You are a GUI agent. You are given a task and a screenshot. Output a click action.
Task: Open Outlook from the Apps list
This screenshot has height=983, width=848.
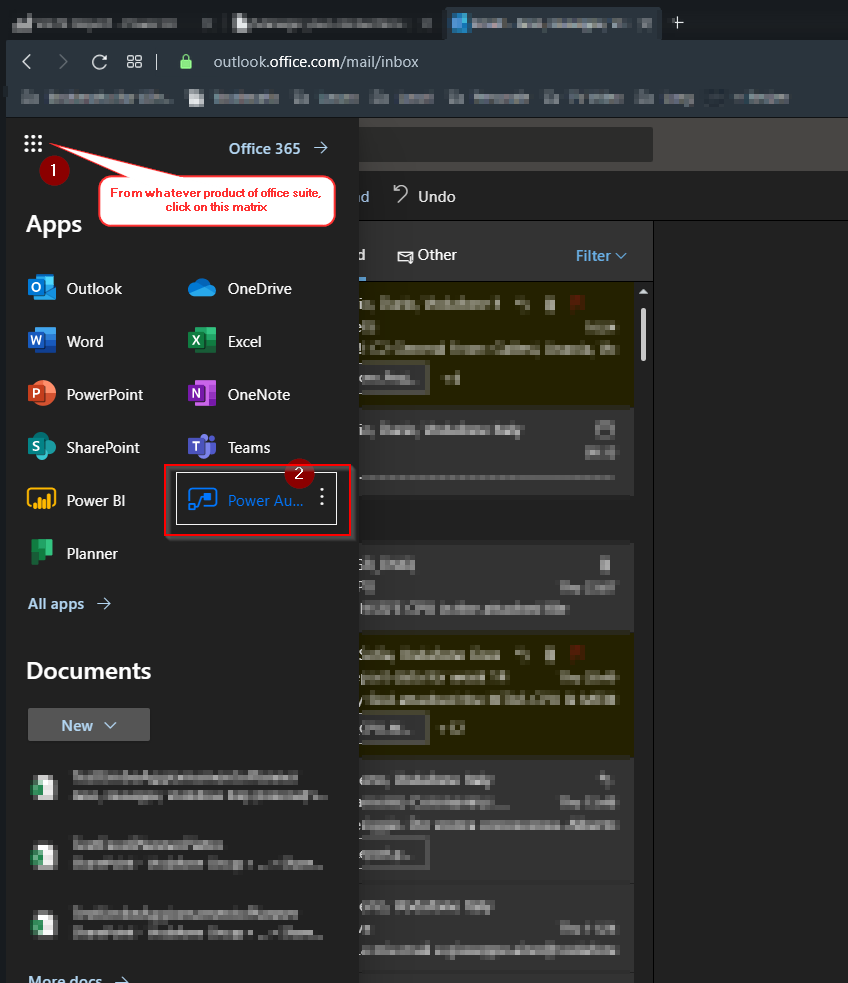[76, 289]
